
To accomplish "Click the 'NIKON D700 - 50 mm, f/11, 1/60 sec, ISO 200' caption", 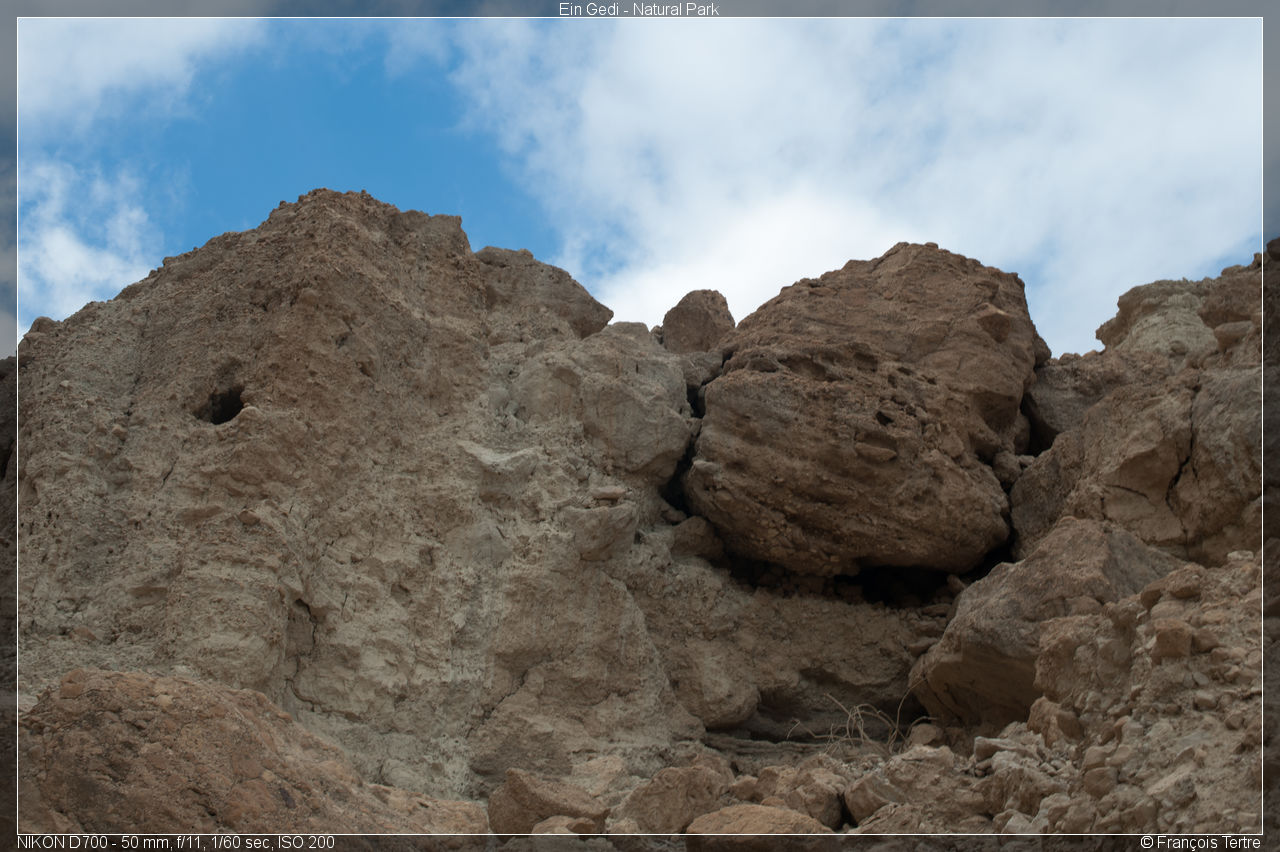I will [x=176, y=843].
